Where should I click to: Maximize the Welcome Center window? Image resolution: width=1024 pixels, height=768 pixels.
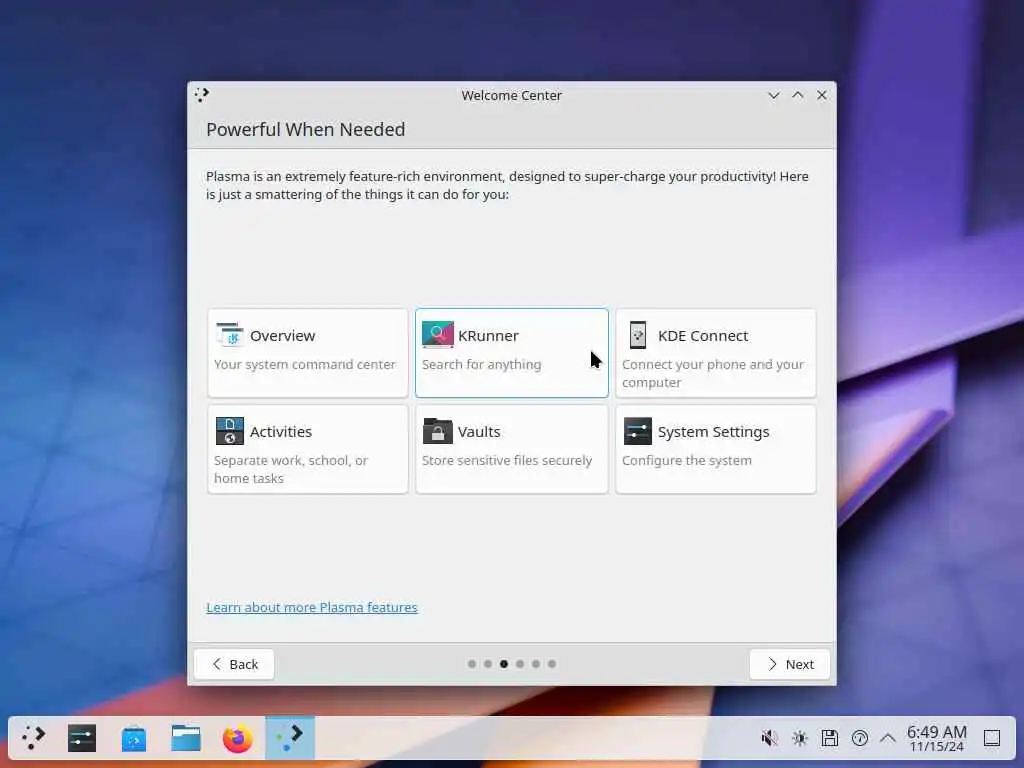798,95
